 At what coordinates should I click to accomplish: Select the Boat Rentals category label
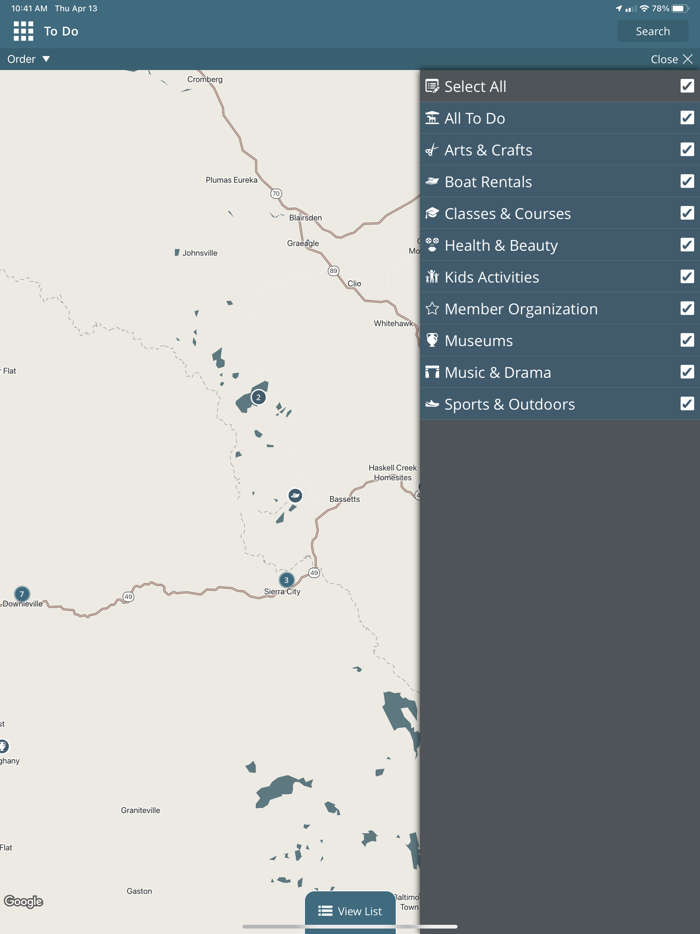(488, 182)
